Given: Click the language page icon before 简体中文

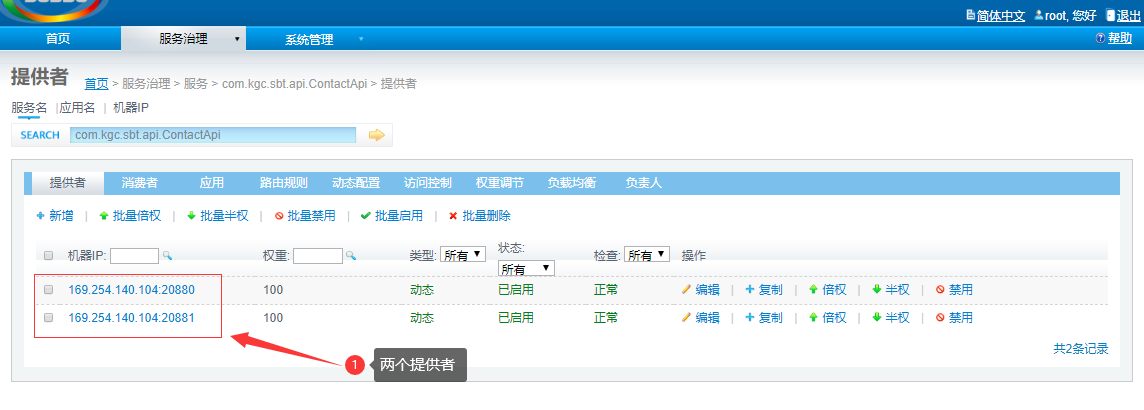Looking at the screenshot, I should (970, 15).
